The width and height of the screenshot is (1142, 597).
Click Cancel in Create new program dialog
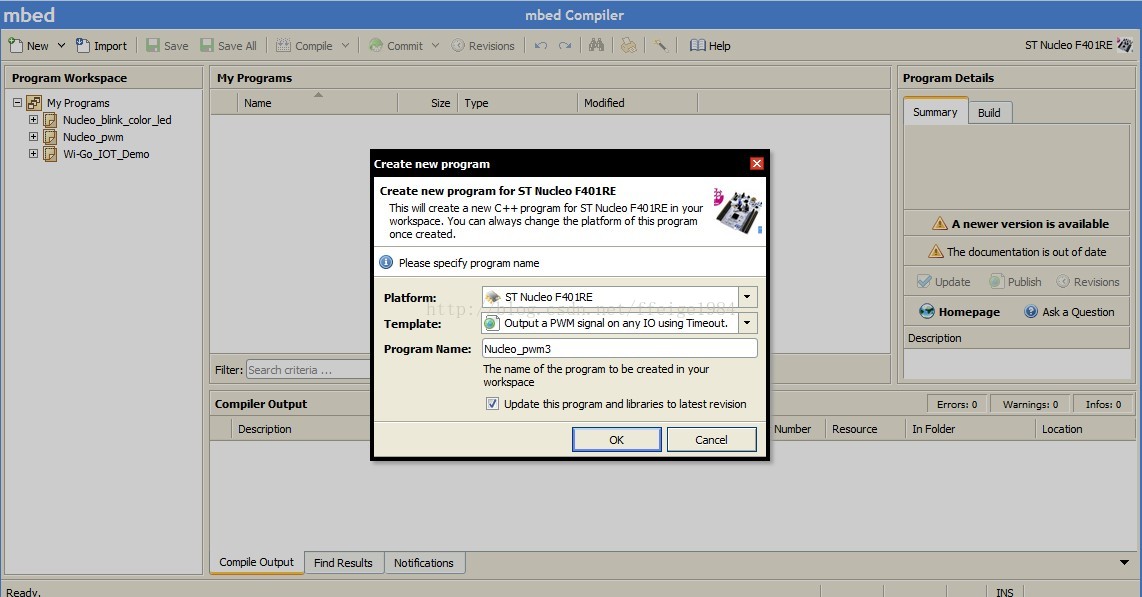(711, 440)
